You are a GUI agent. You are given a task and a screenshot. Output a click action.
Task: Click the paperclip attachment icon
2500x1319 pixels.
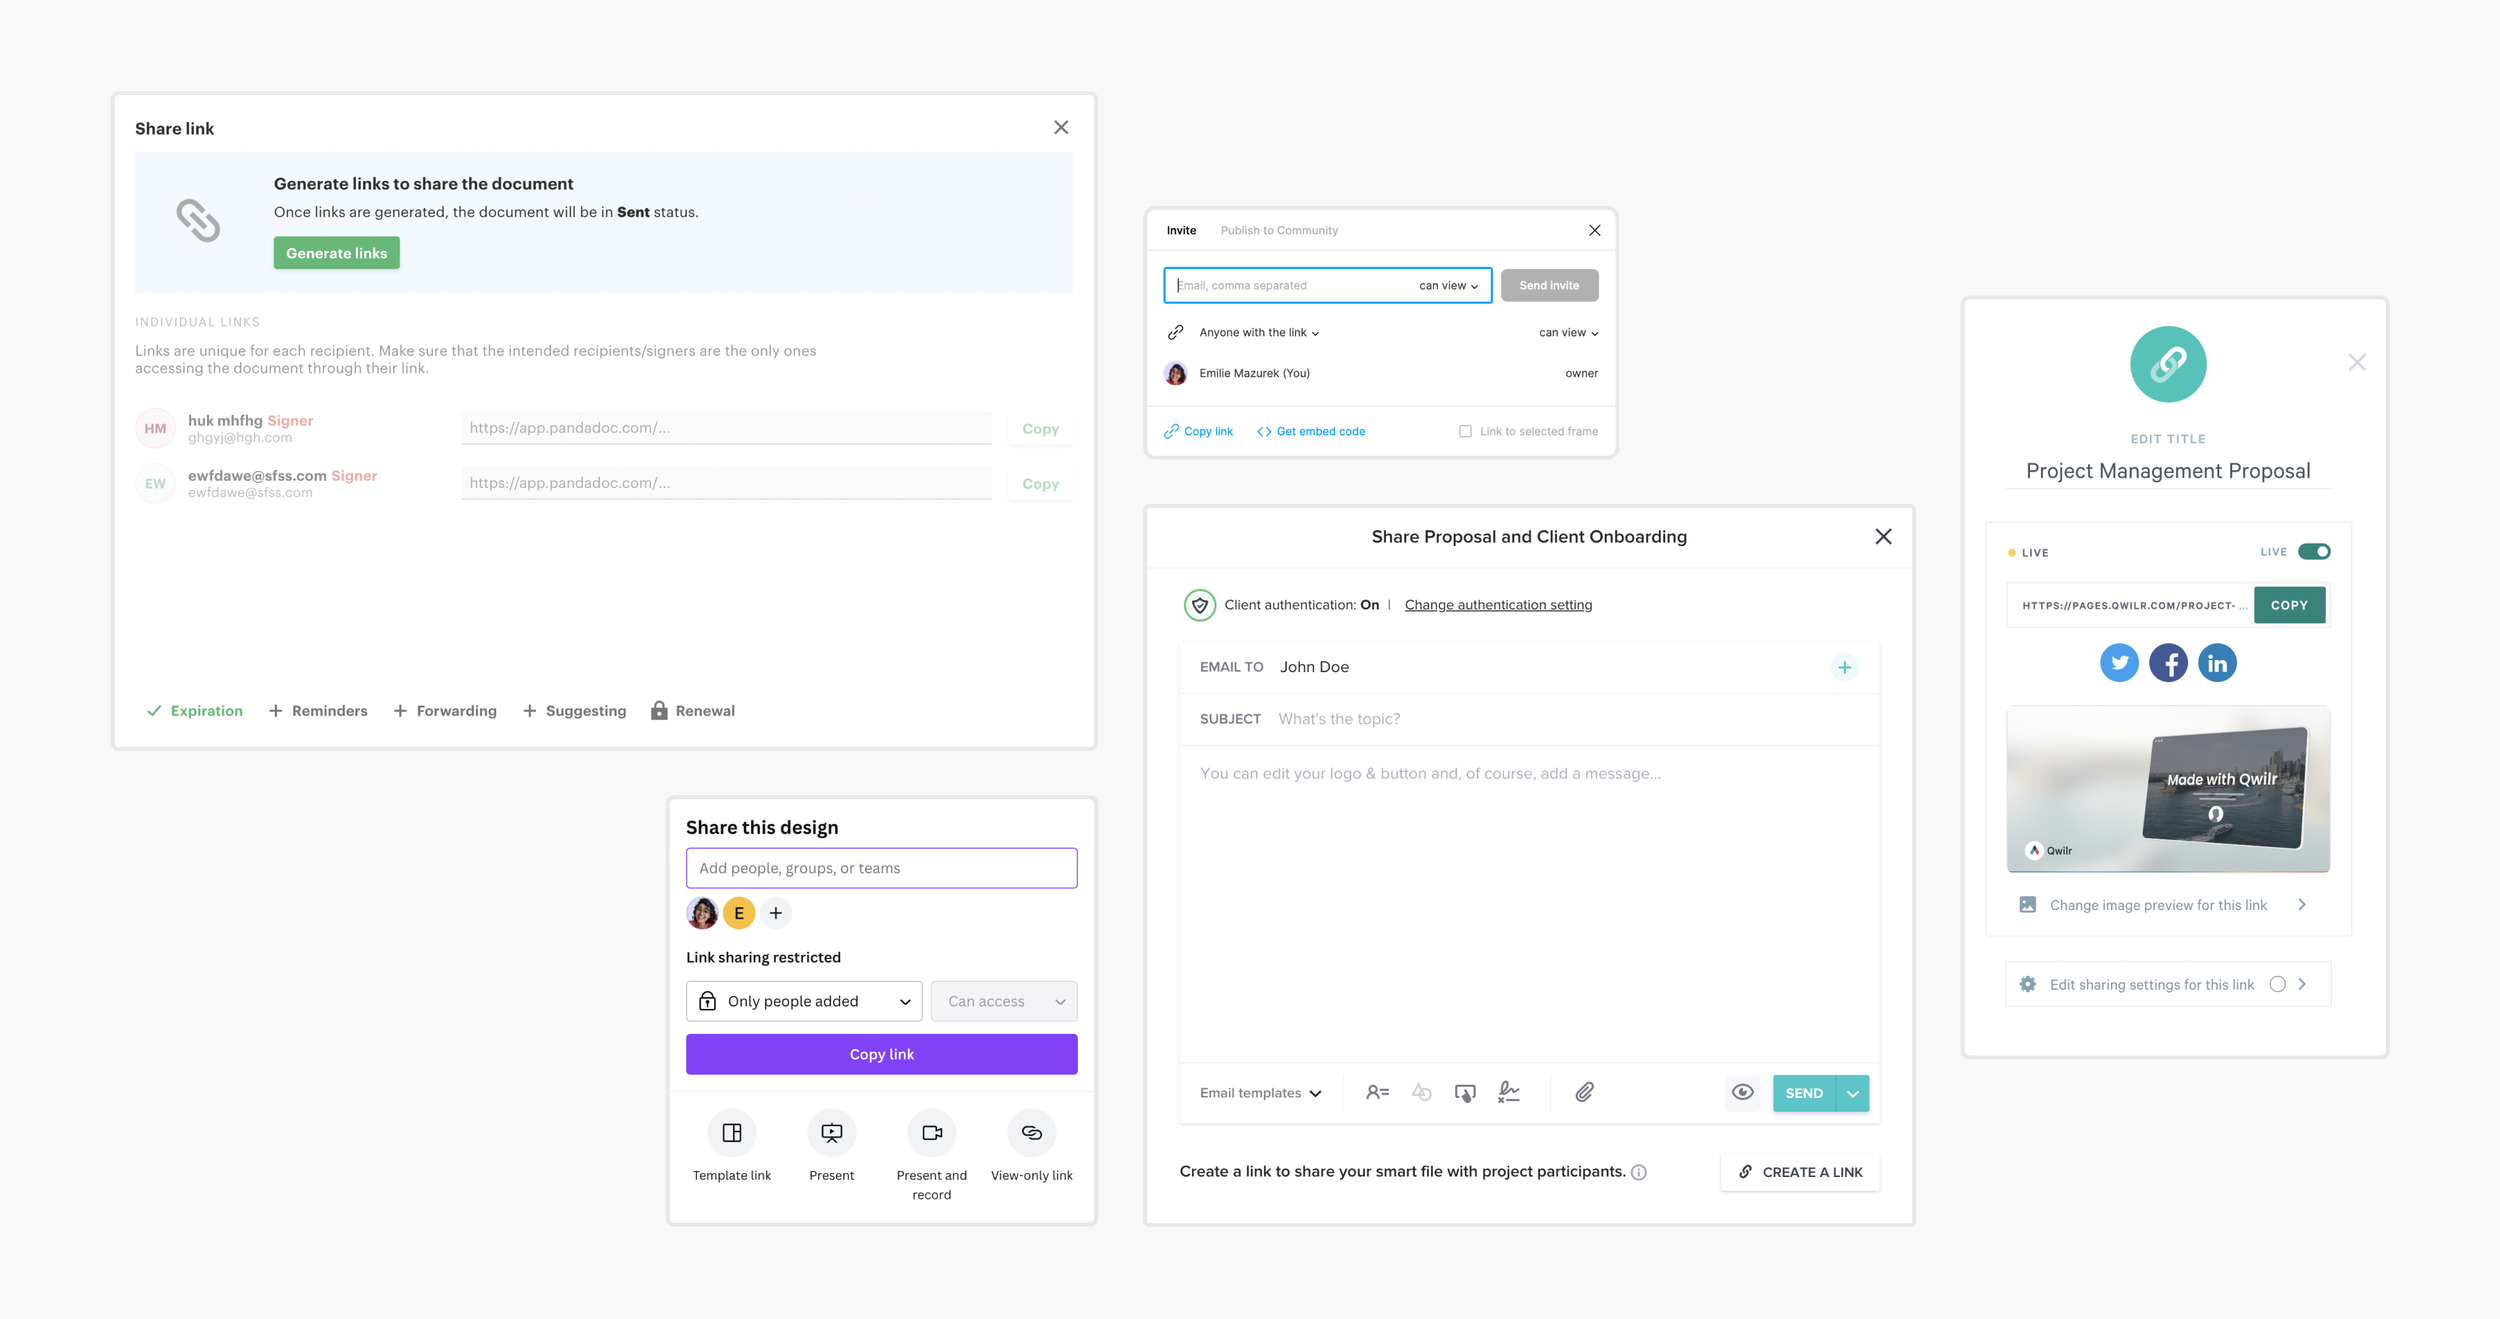pos(1584,1093)
